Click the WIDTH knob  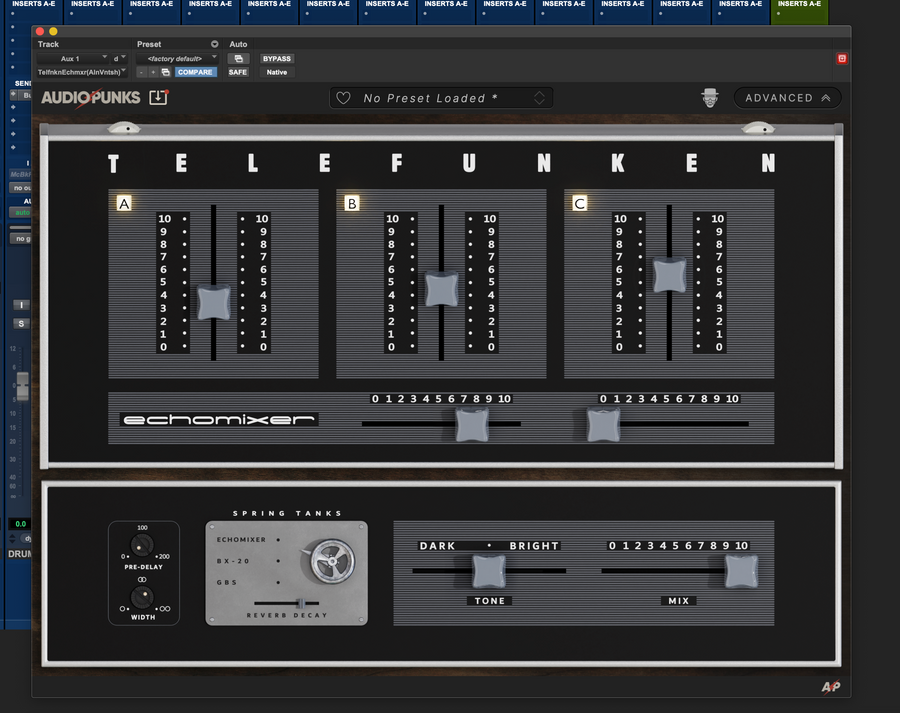point(142,597)
